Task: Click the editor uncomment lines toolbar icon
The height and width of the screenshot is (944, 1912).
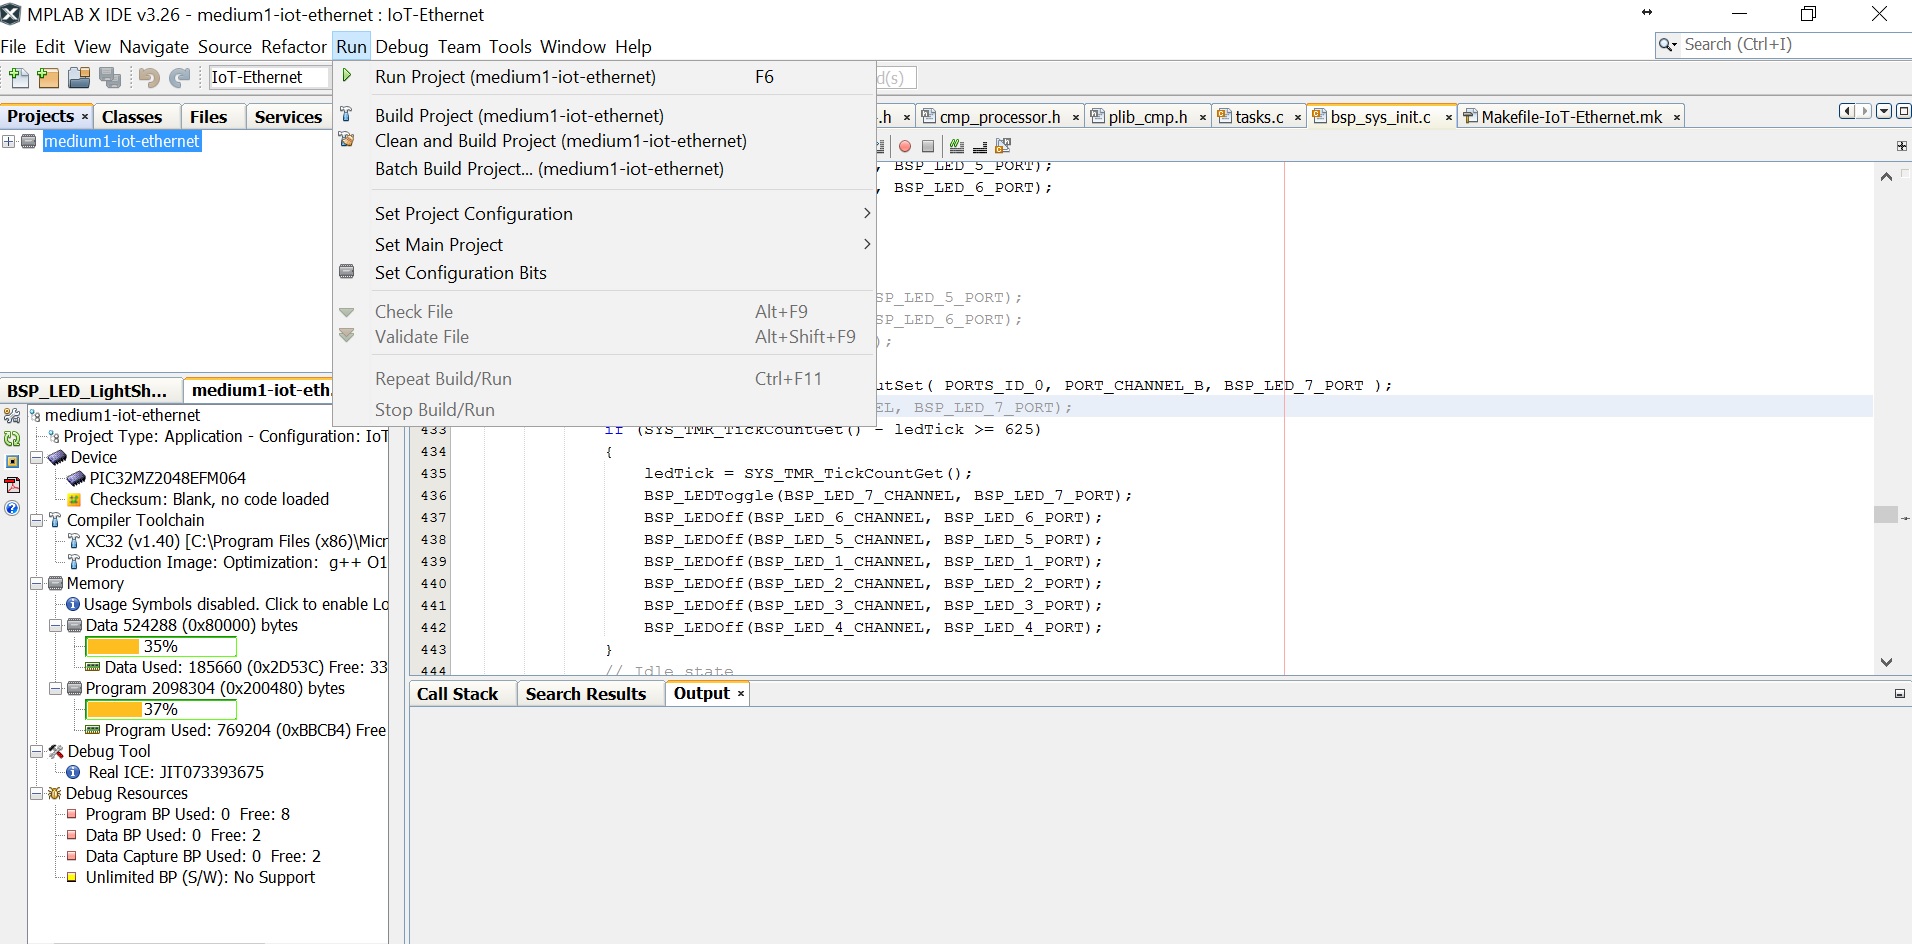Action: click(980, 146)
